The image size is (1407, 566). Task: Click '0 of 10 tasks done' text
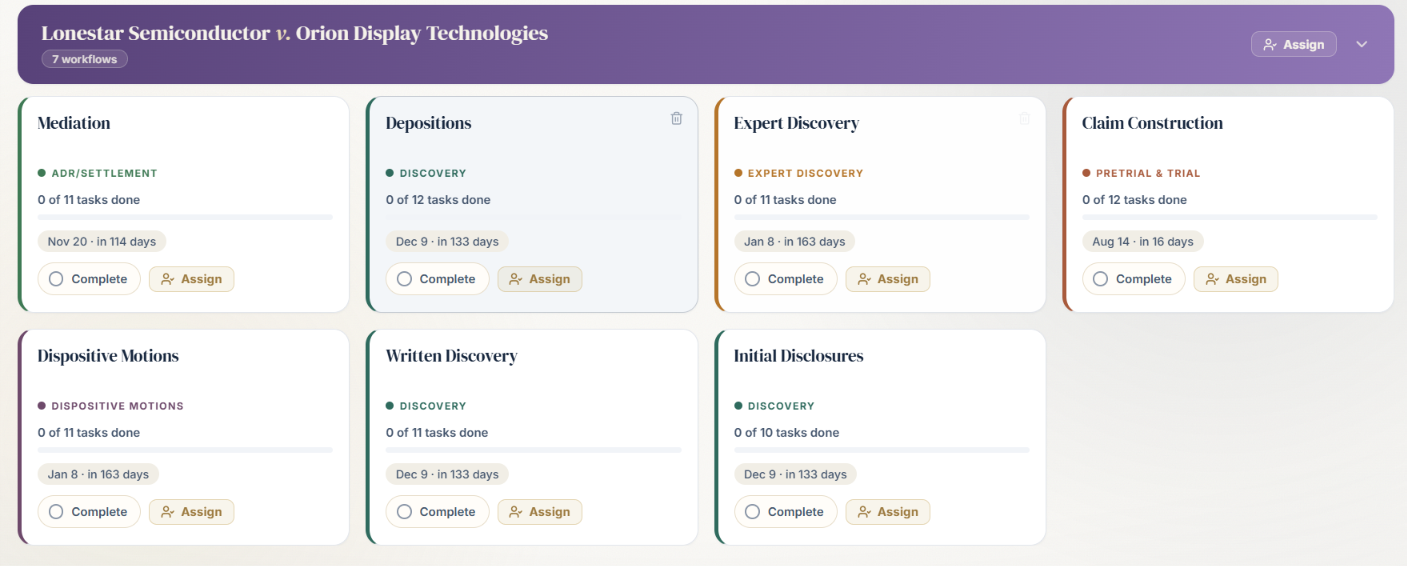(x=786, y=433)
